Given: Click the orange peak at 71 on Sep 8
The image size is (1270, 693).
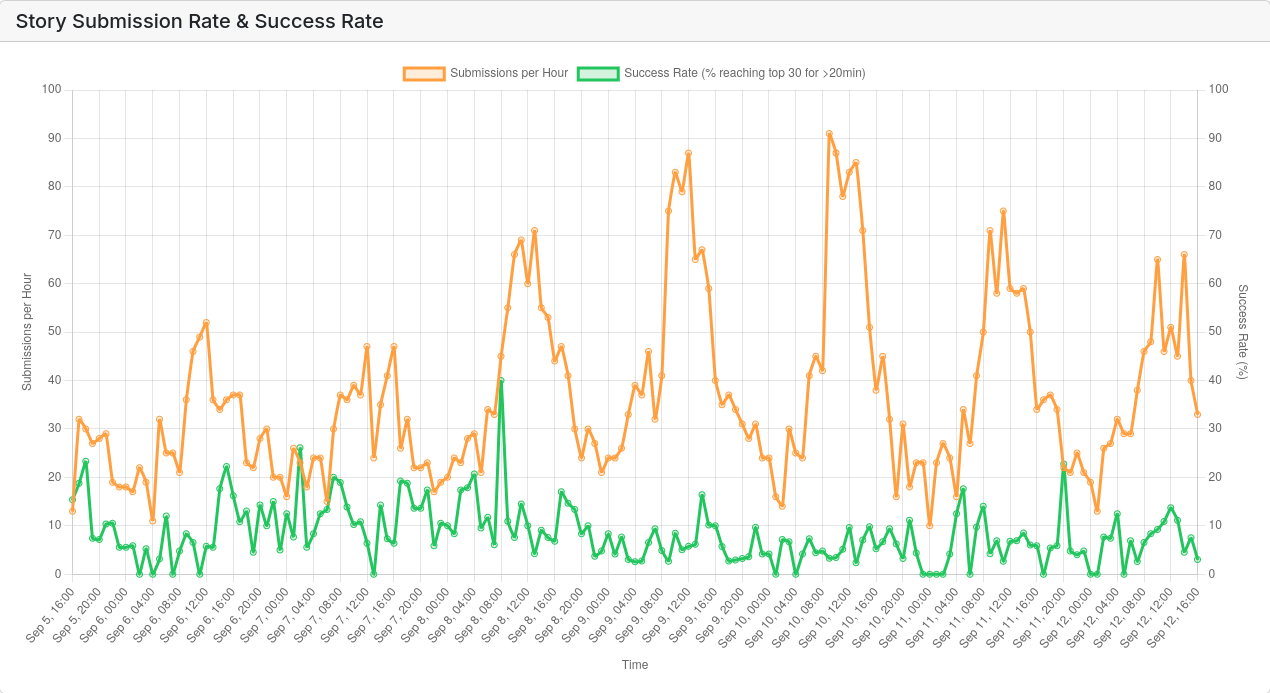Looking at the screenshot, I should tap(534, 231).
